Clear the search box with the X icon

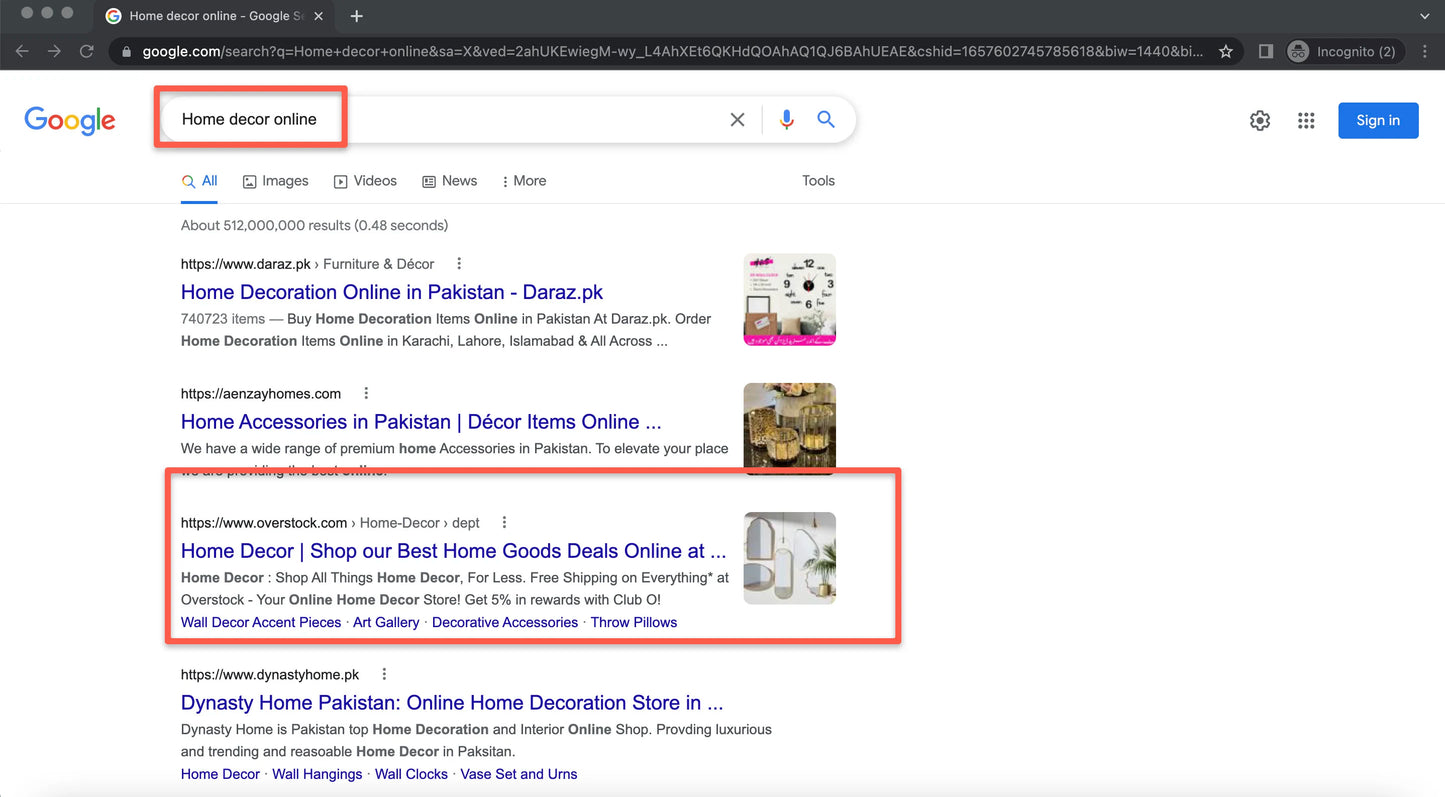[737, 119]
